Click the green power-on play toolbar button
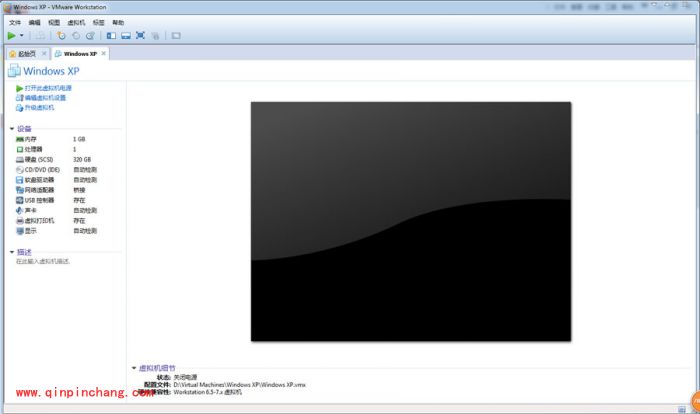The image size is (700, 414). tap(12, 36)
